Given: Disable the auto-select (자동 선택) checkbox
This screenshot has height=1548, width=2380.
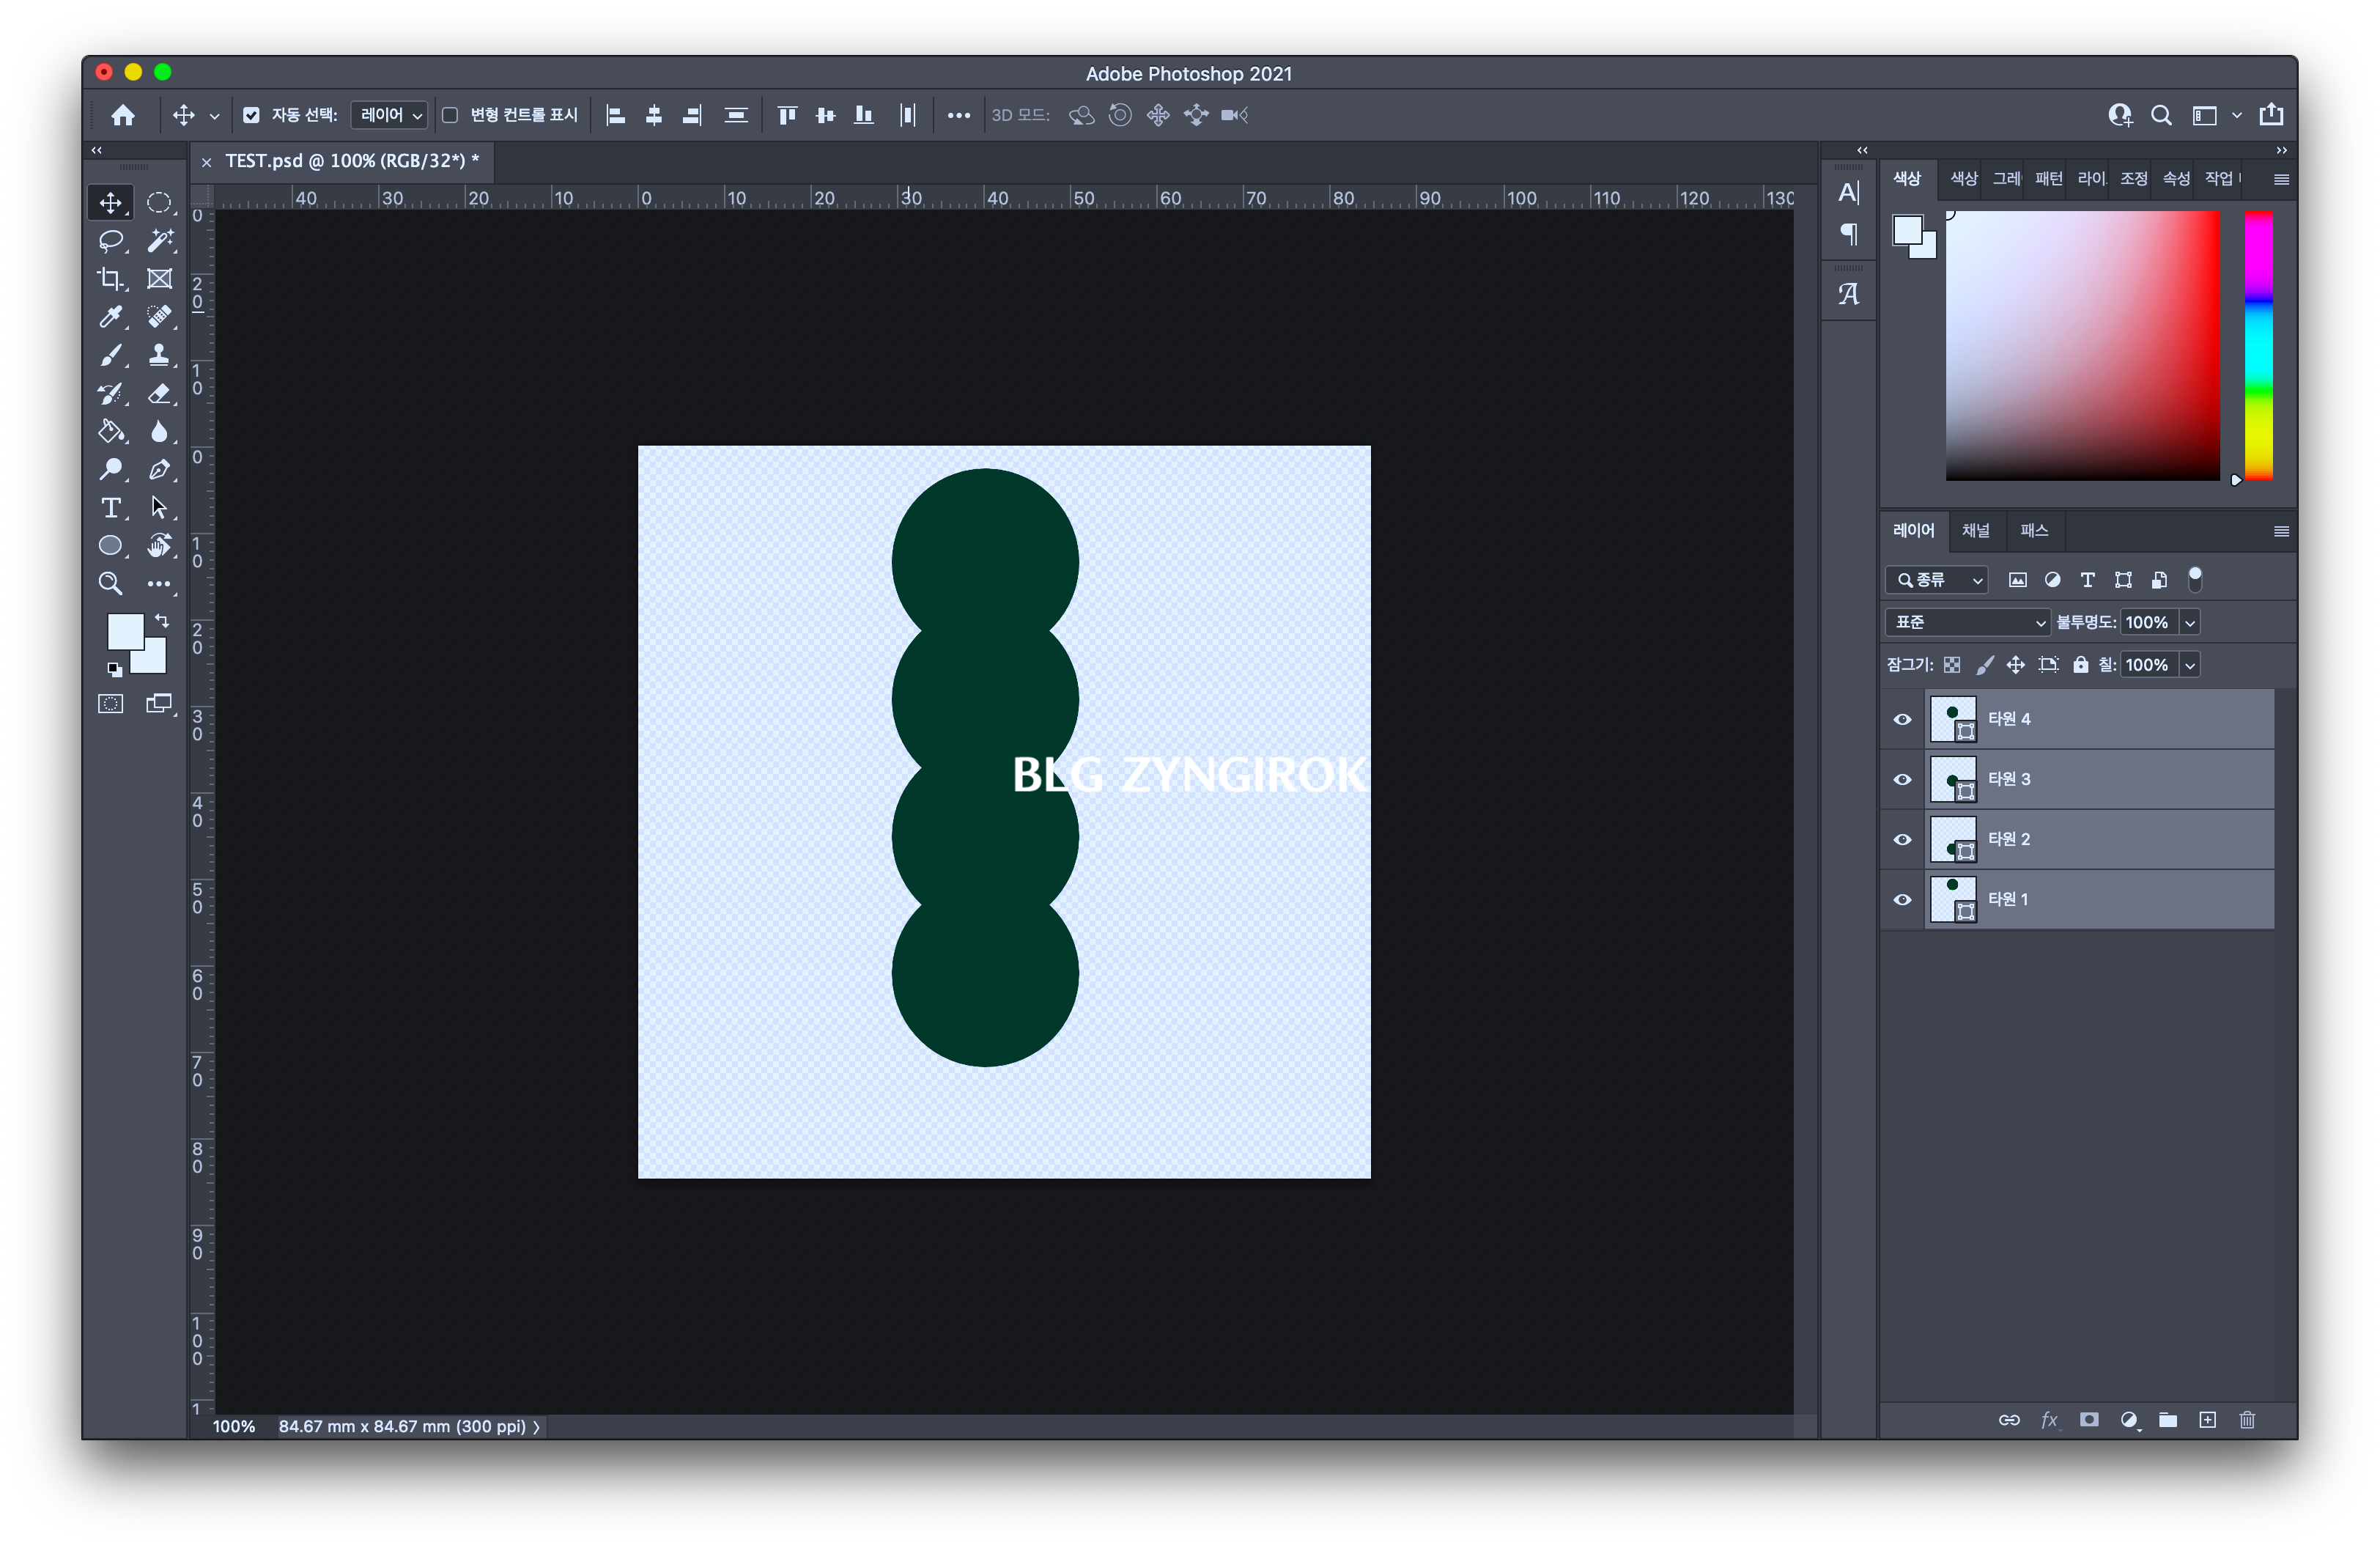Looking at the screenshot, I should 251,115.
